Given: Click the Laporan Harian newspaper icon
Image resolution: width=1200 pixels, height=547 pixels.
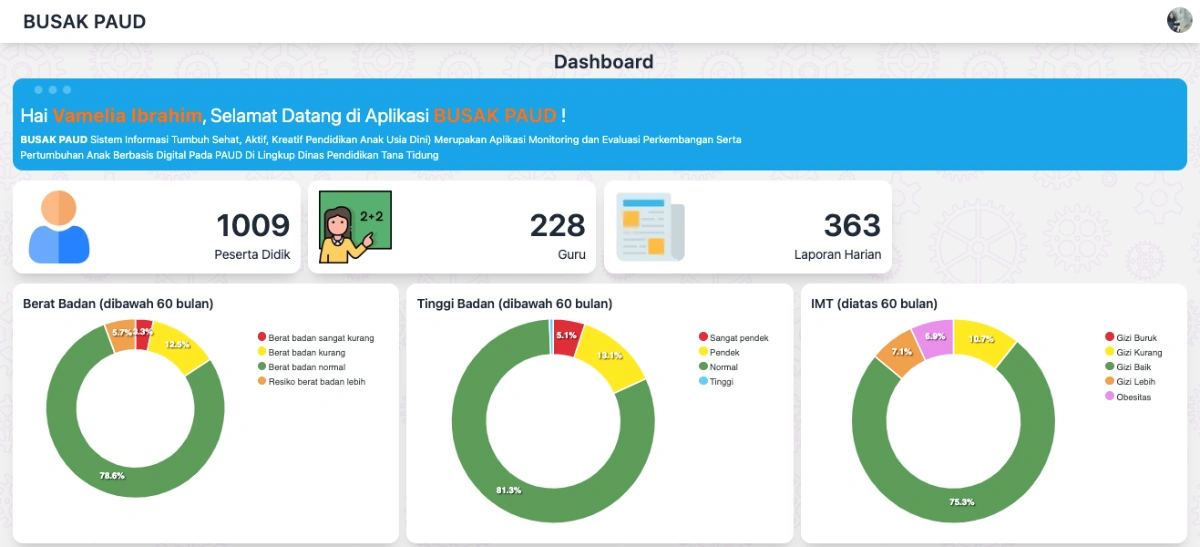Looking at the screenshot, I should (x=649, y=227).
